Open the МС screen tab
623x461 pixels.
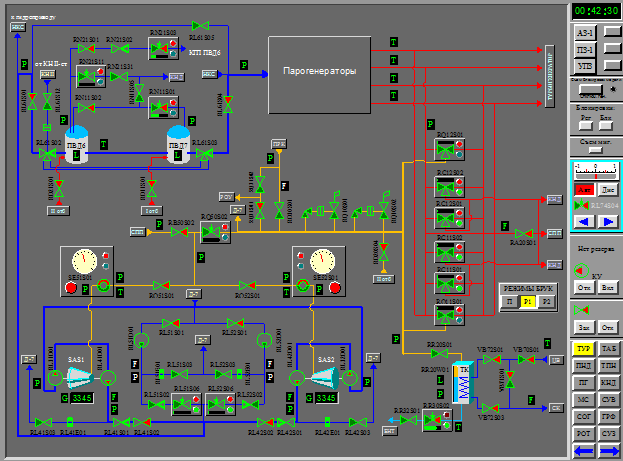[x=583, y=399]
